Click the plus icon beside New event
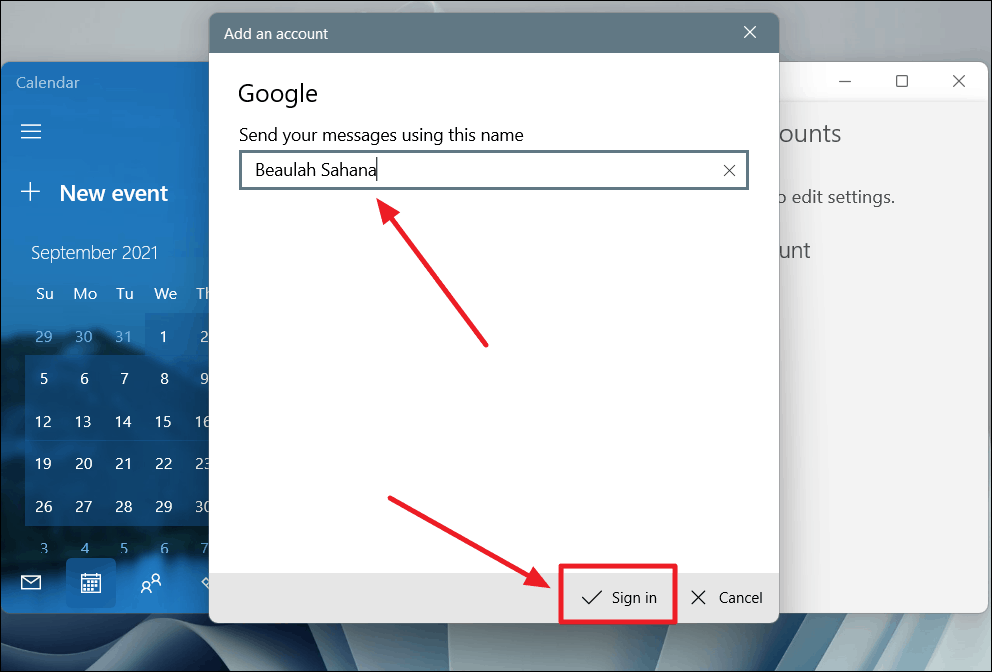992x672 pixels. 30,192
